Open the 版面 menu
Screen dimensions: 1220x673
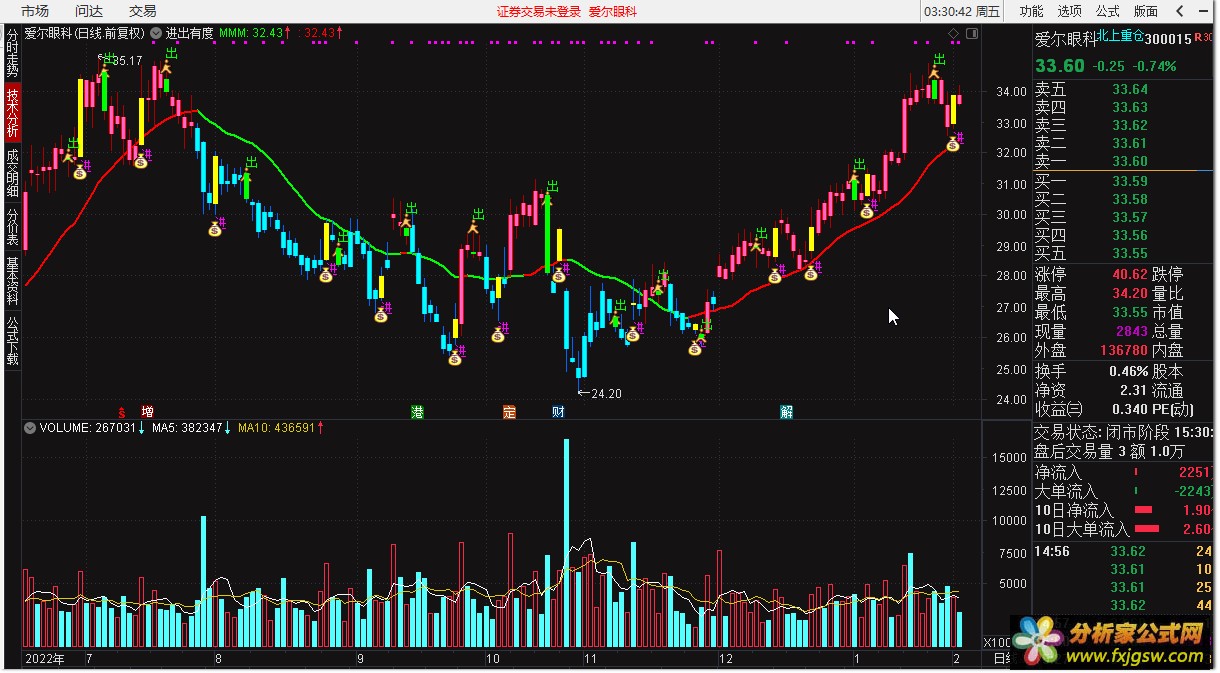point(1145,11)
